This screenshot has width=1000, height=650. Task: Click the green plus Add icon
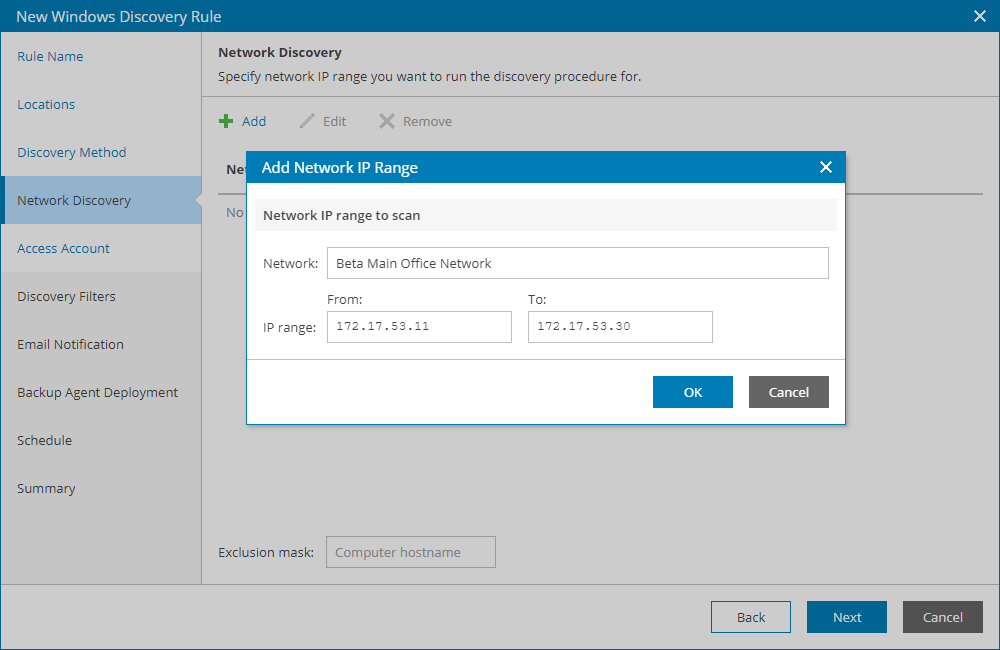pyautogui.click(x=226, y=122)
